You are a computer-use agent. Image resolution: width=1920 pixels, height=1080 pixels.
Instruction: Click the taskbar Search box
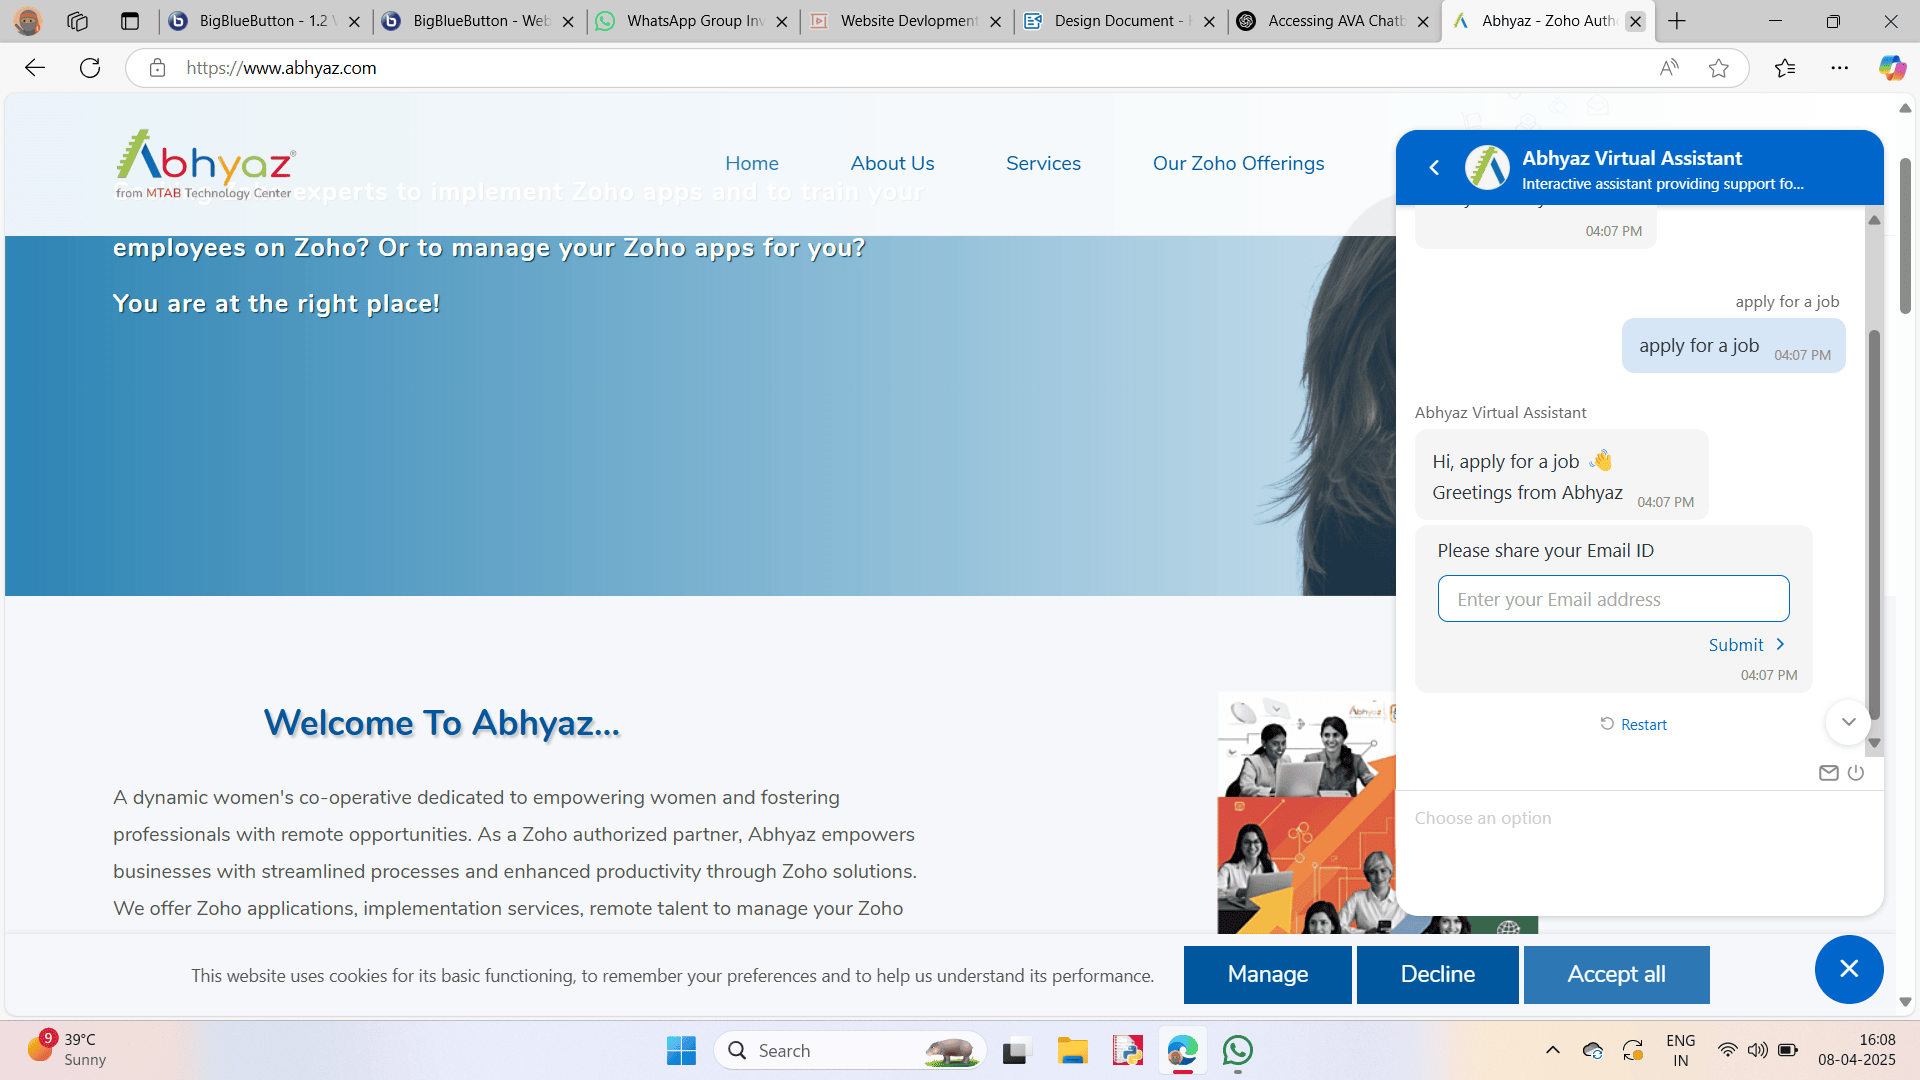[x=850, y=1051]
